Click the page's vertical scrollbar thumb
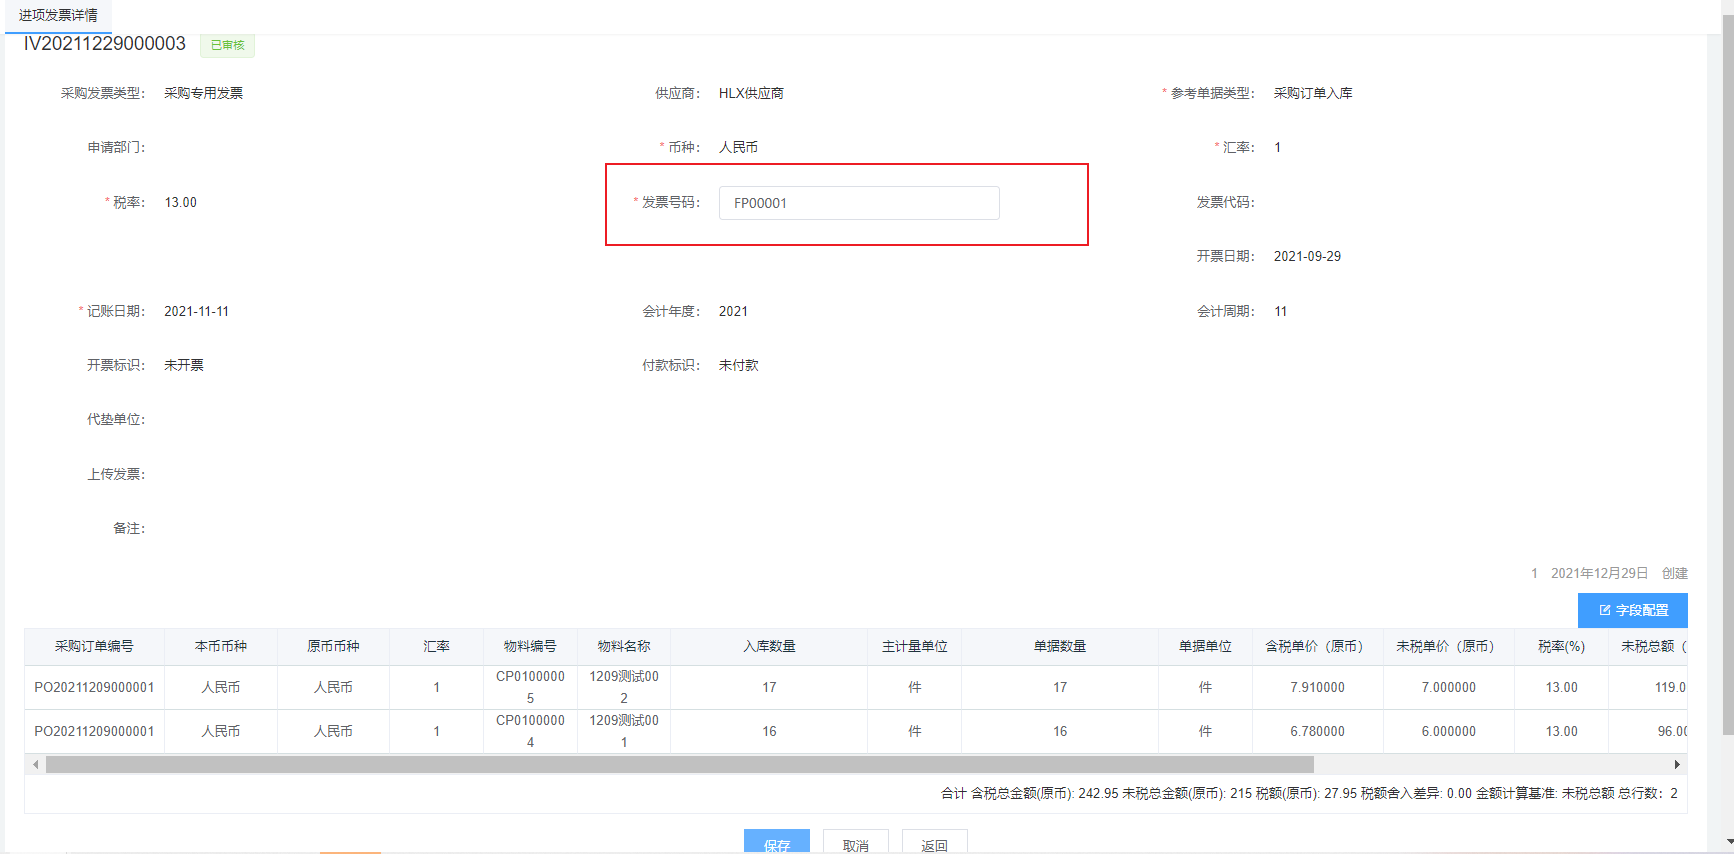The width and height of the screenshot is (1734, 854). (x=1727, y=380)
